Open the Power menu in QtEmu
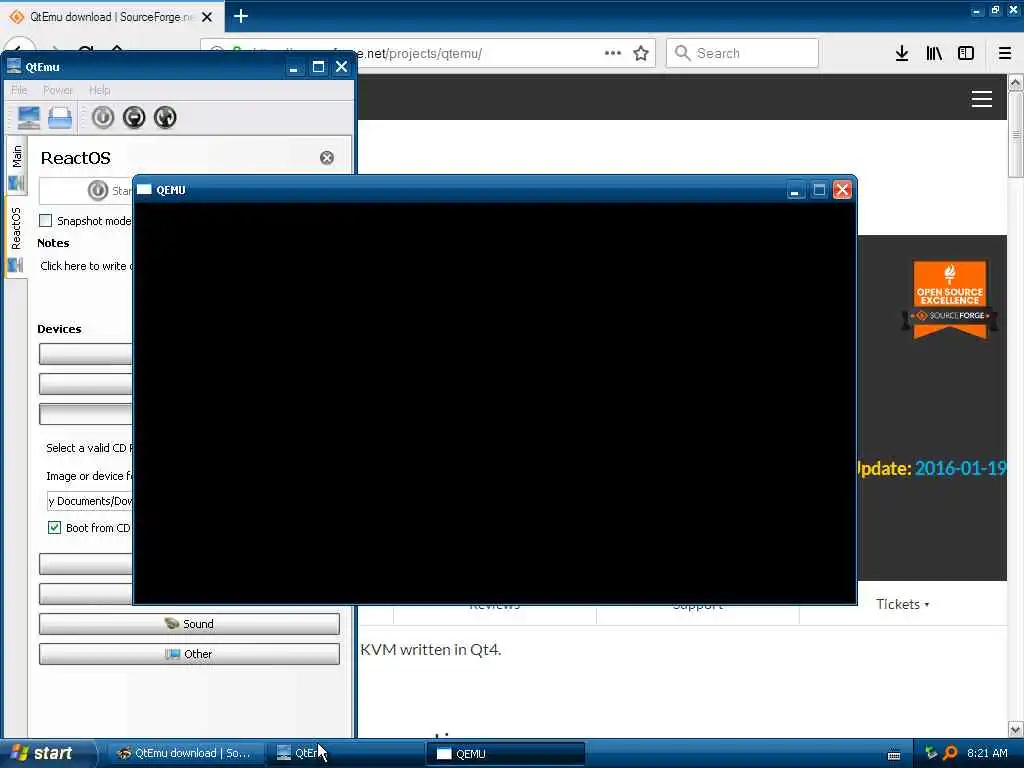Screen dimensions: 1024x768 tap(58, 90)
